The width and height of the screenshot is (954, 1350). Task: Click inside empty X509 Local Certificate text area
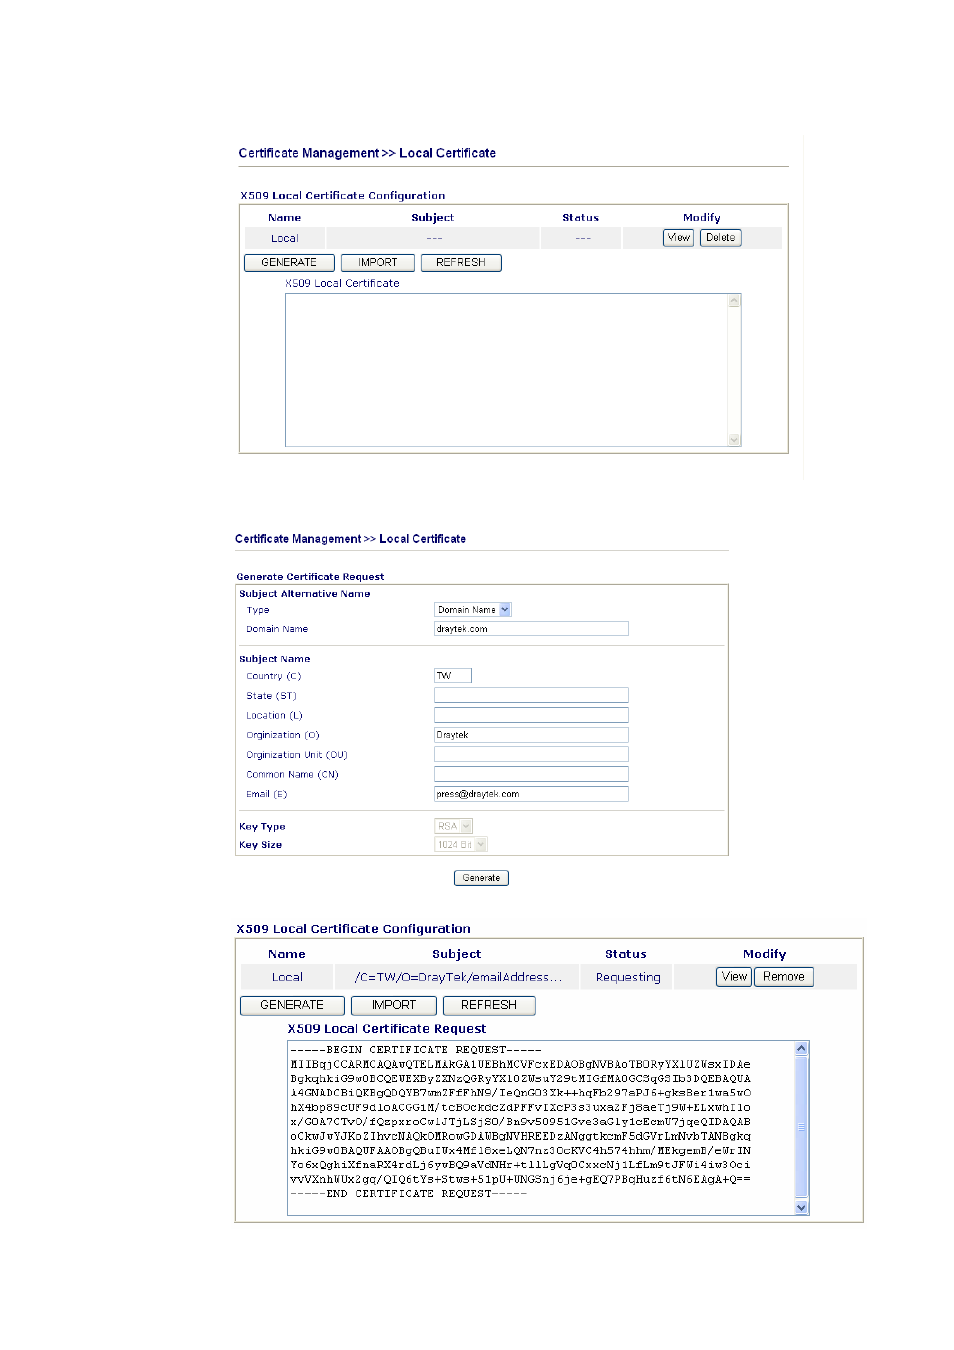[x=507, y=370]
